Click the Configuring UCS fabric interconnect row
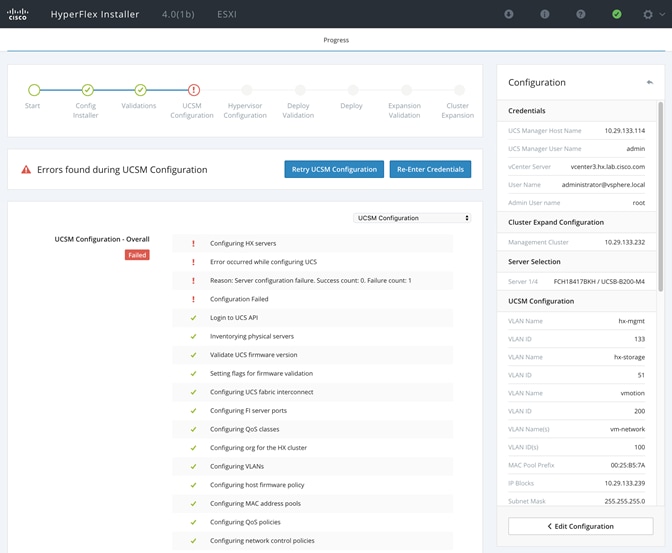Viewport: 672px width, 553px height. [x=312, y=392]
